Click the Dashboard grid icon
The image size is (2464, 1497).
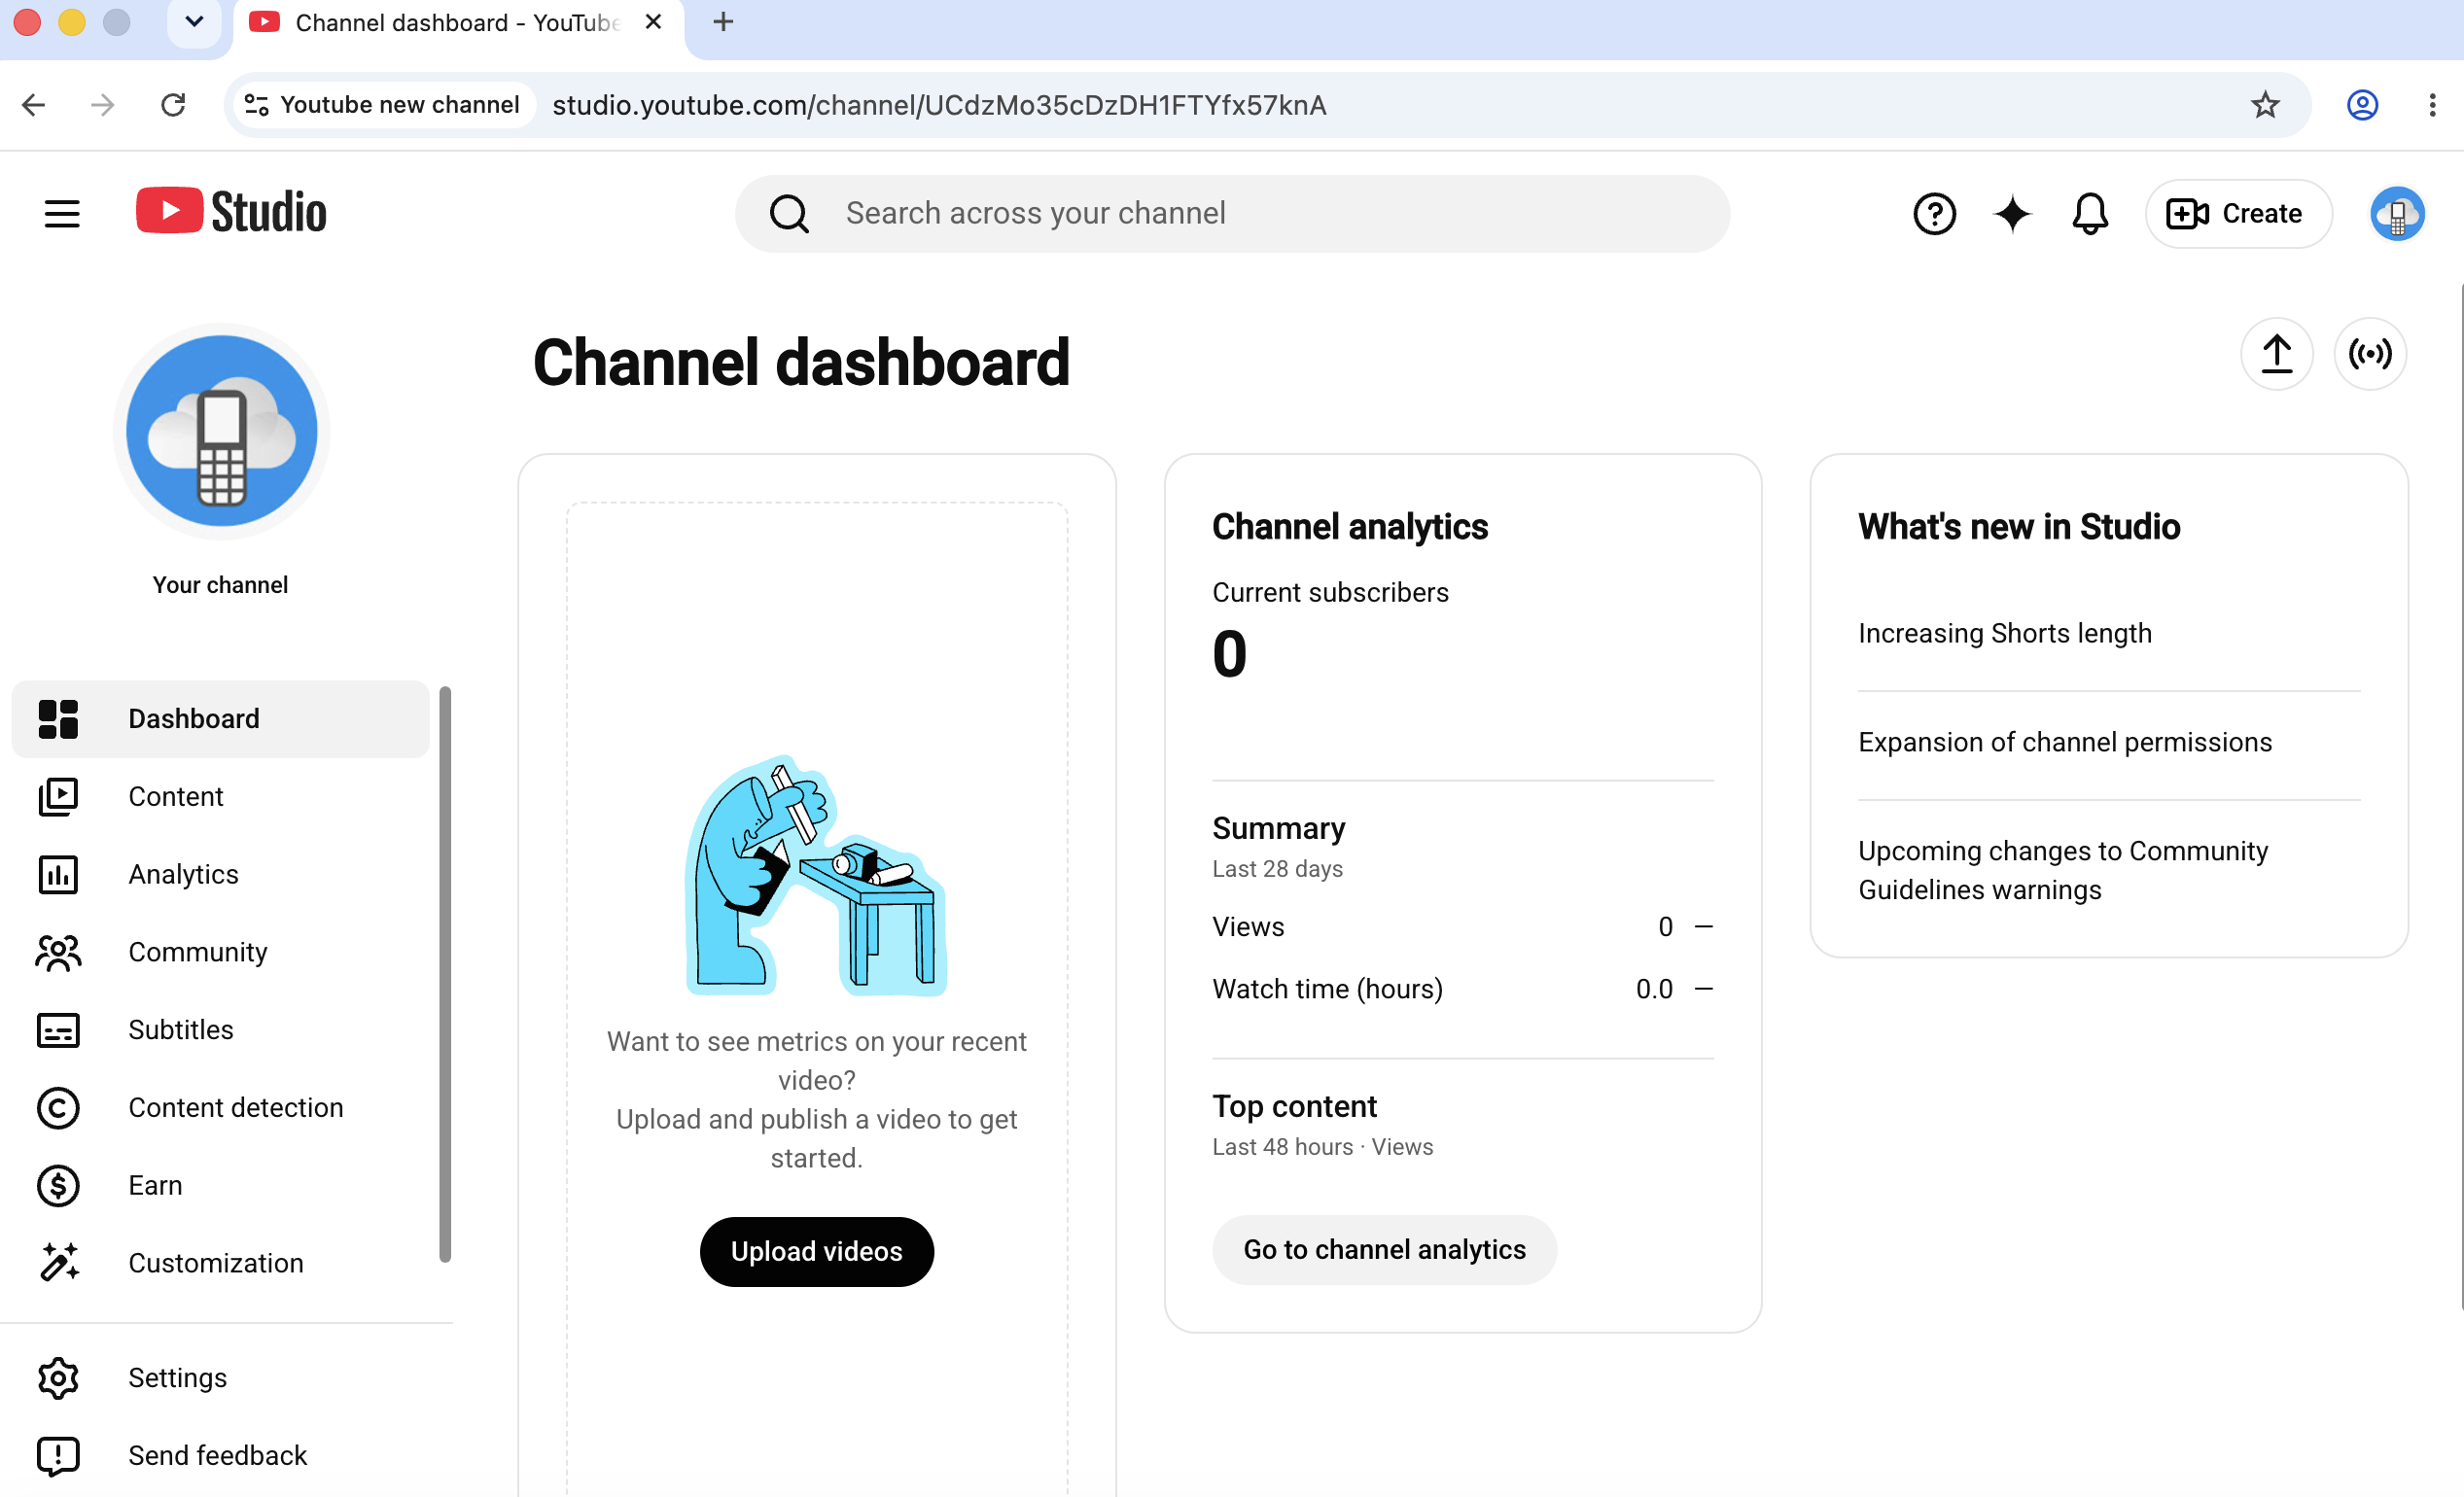(58, 719)
